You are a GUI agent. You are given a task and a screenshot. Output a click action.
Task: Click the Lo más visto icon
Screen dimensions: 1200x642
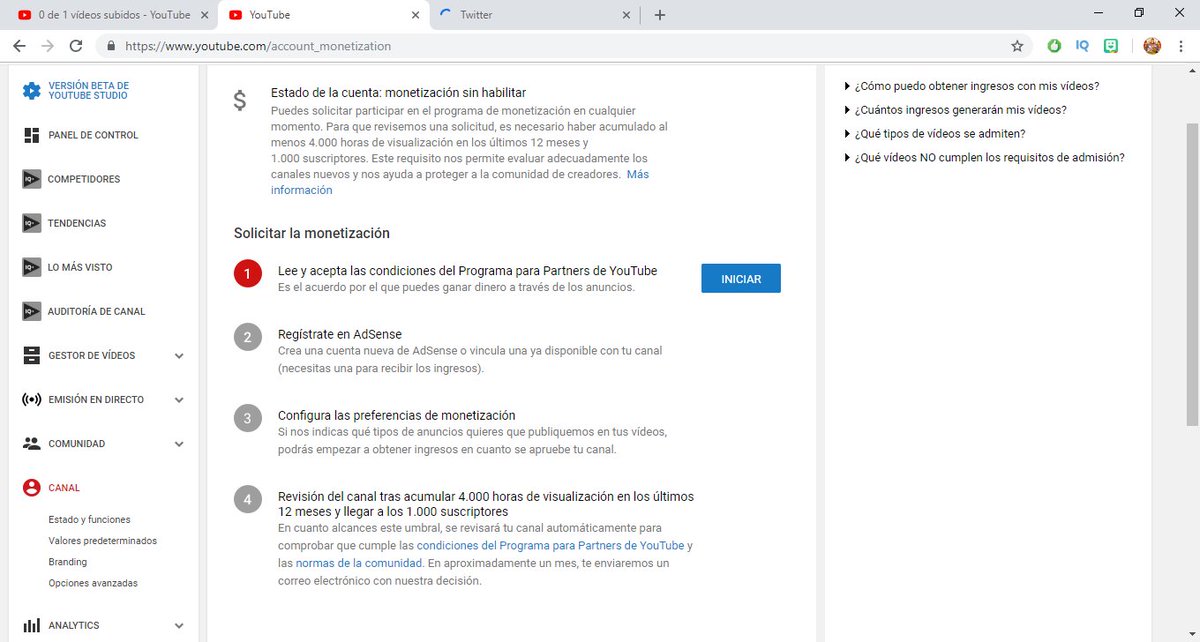pyautogui.click(x=31, y=267)
